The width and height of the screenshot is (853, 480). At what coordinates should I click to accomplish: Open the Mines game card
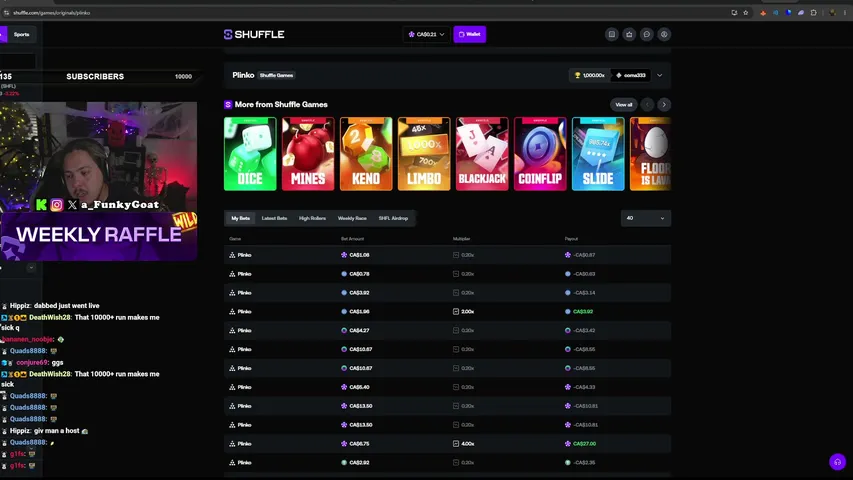tap(308, 153)
